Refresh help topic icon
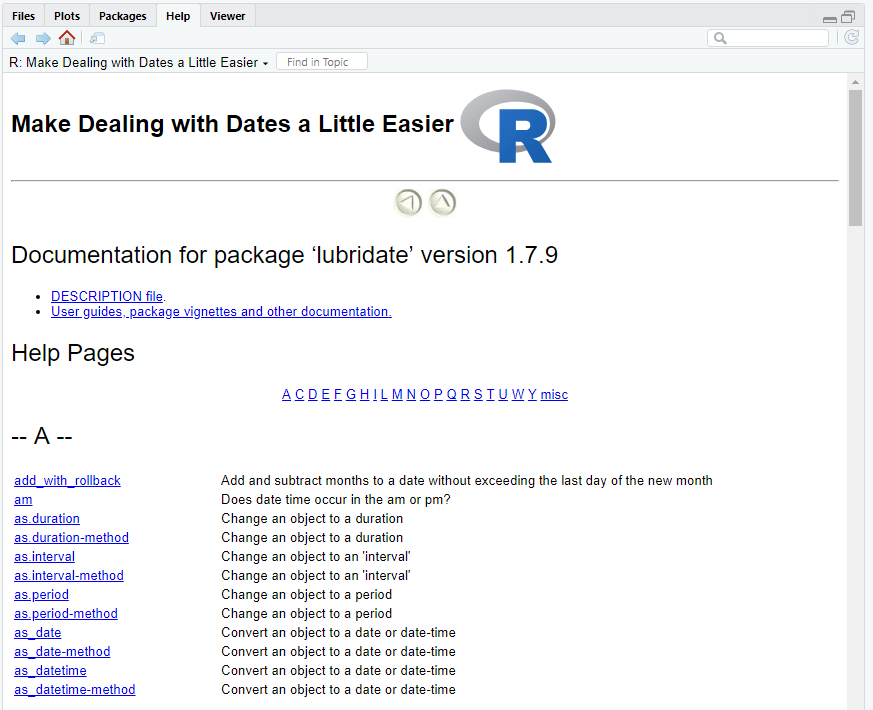873x710 pixels. coord(851,38)
